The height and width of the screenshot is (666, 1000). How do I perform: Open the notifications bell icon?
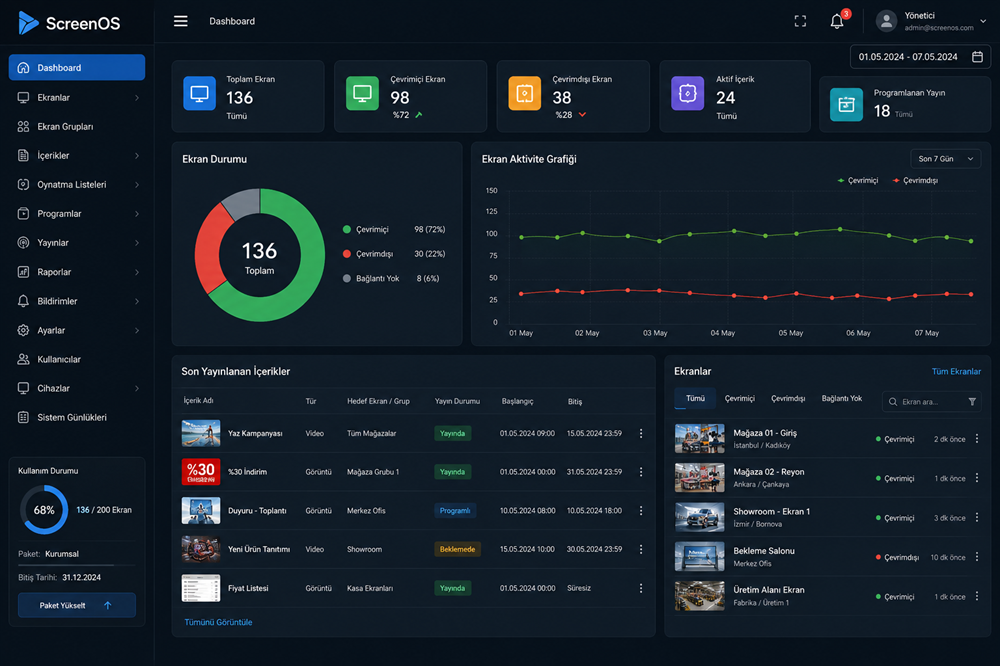(837, 22)
